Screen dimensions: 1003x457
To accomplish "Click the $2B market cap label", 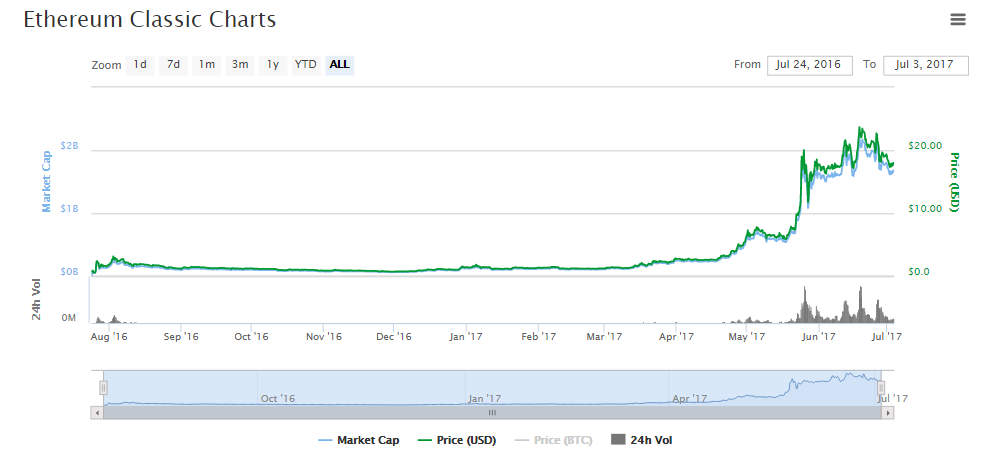I will (69, 146).
